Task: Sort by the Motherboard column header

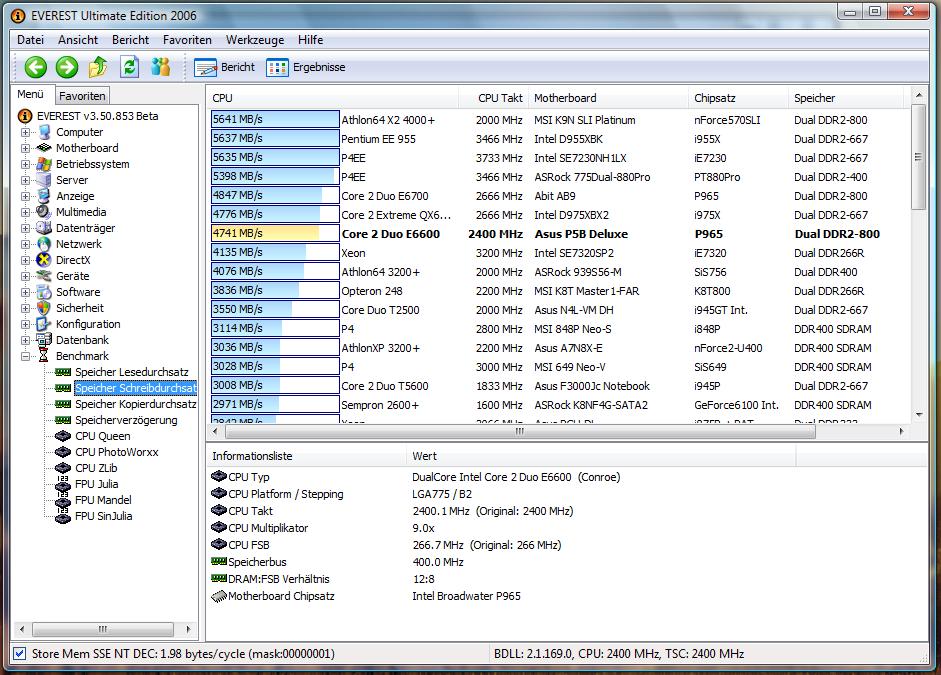Action: click(607, 98)
